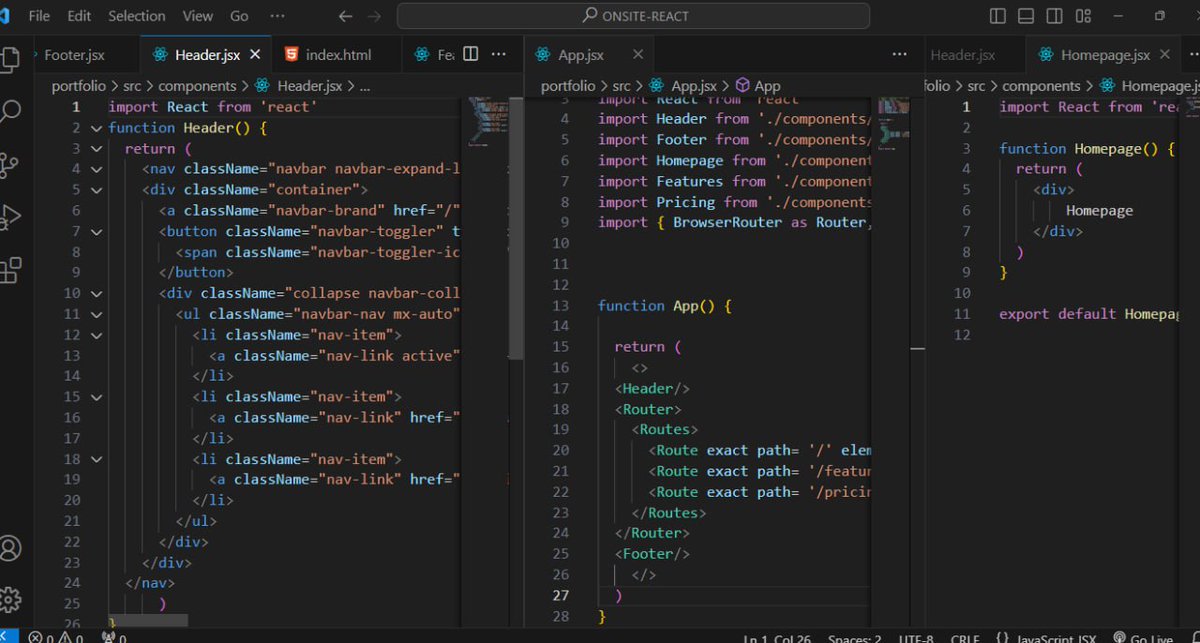1200x643 pixels.
Task: Collapse the nav element fold on line 4
Action: [x=97, y=169]
